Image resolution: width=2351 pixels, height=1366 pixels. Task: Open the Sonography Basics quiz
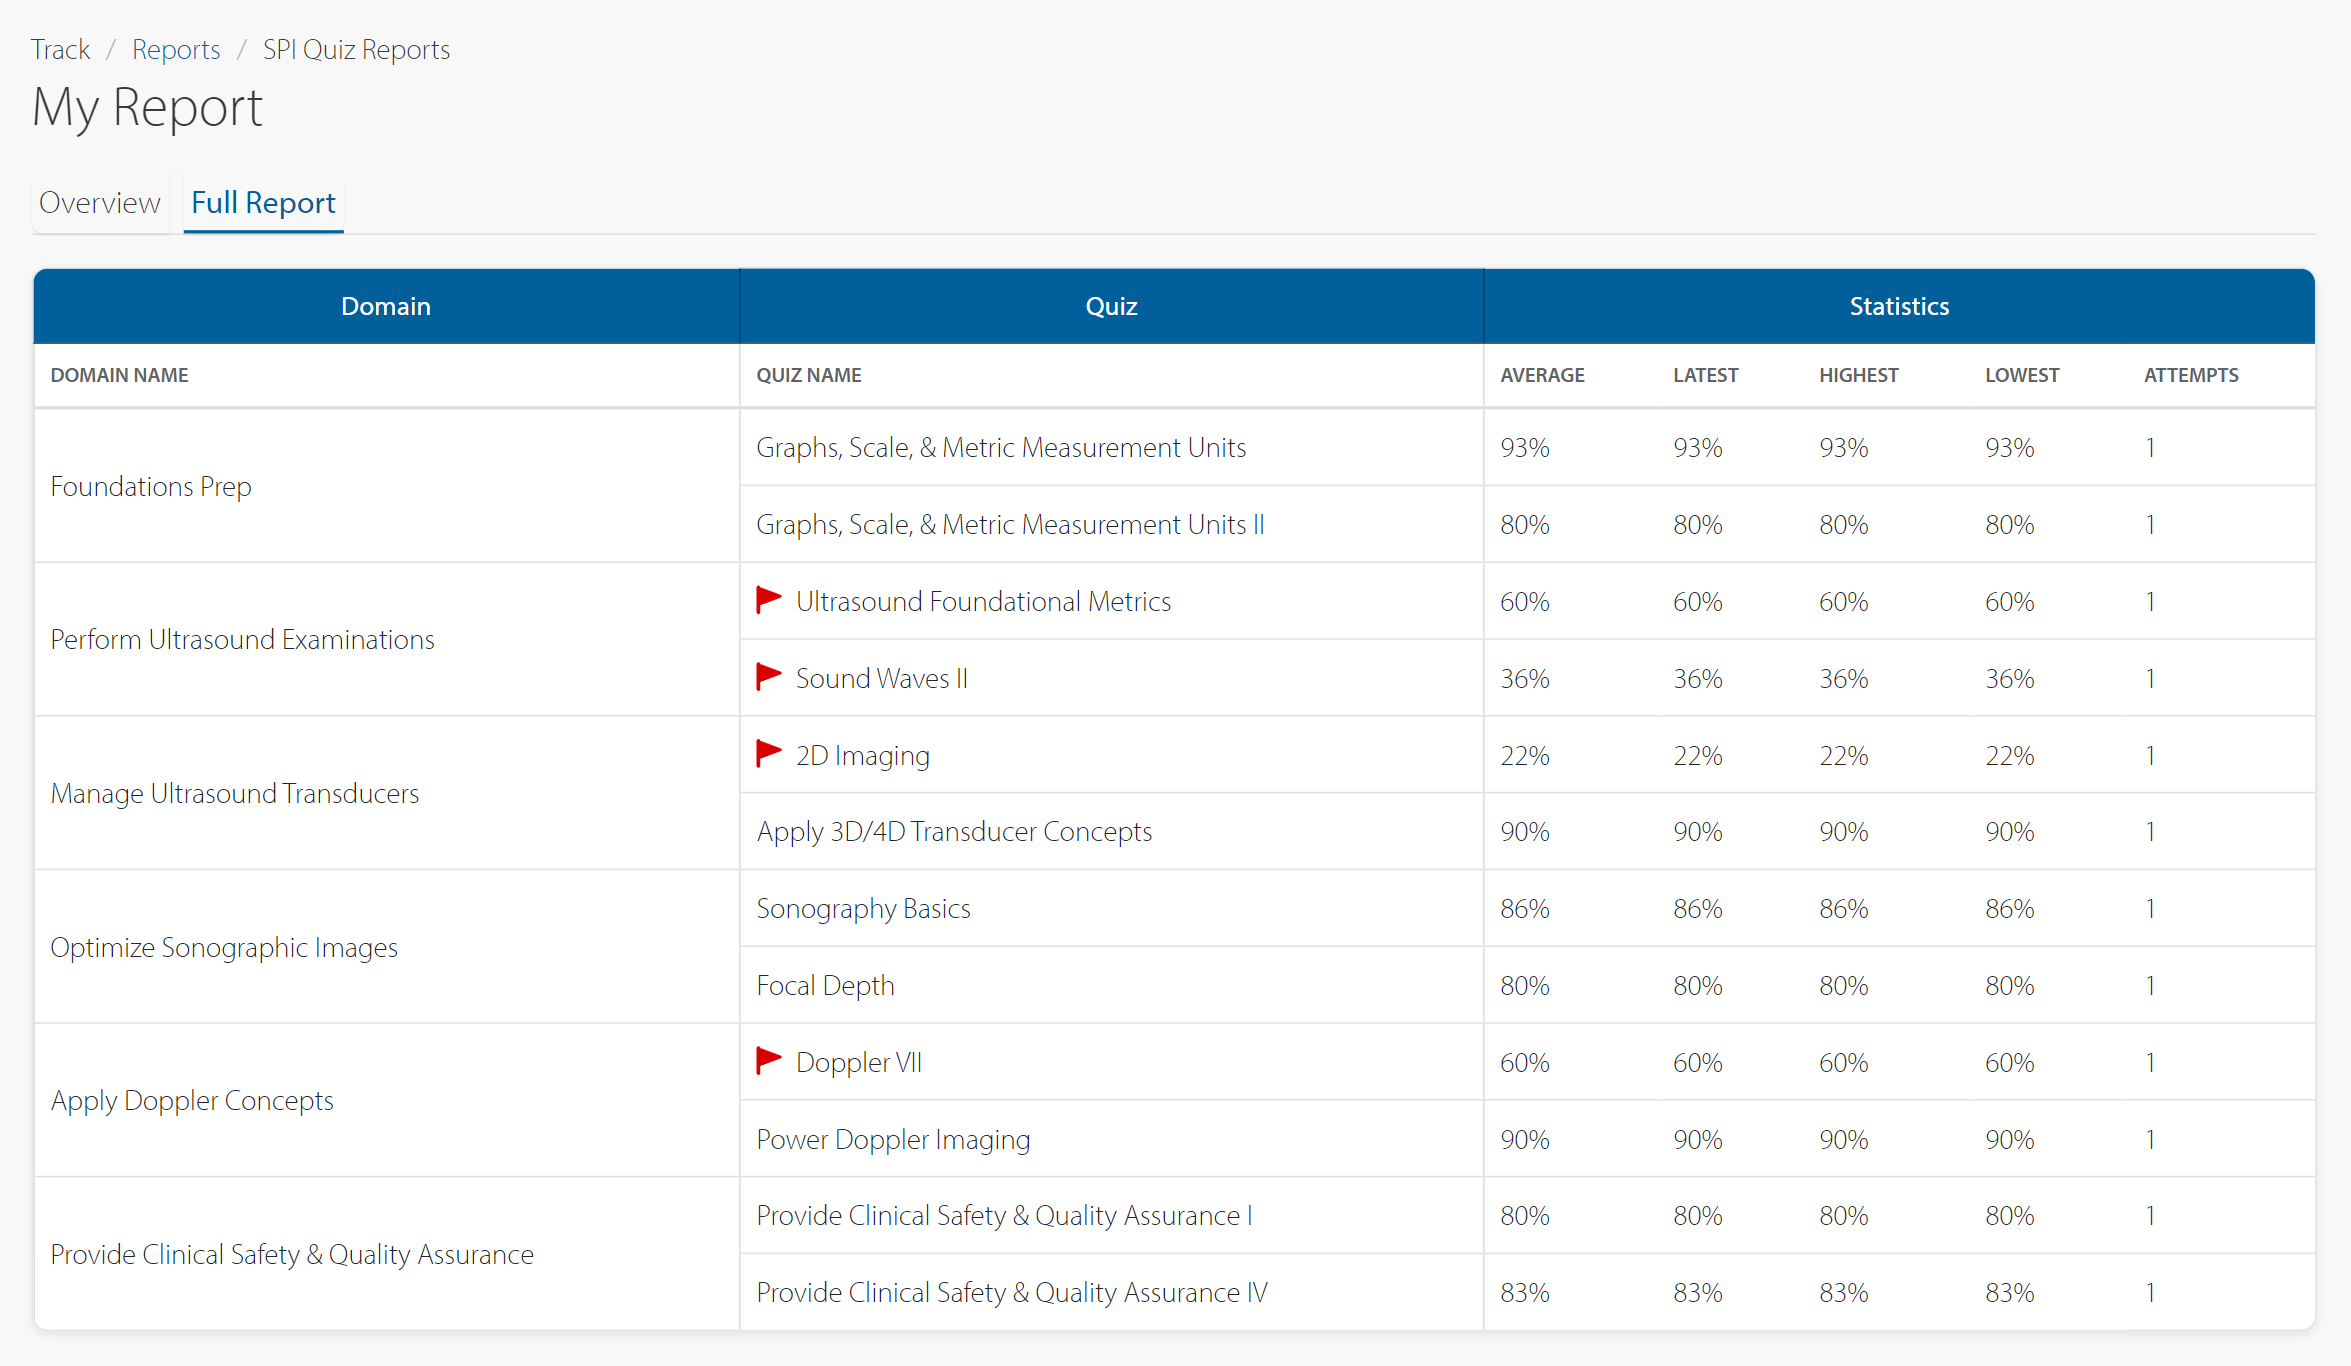pos(863,908)
